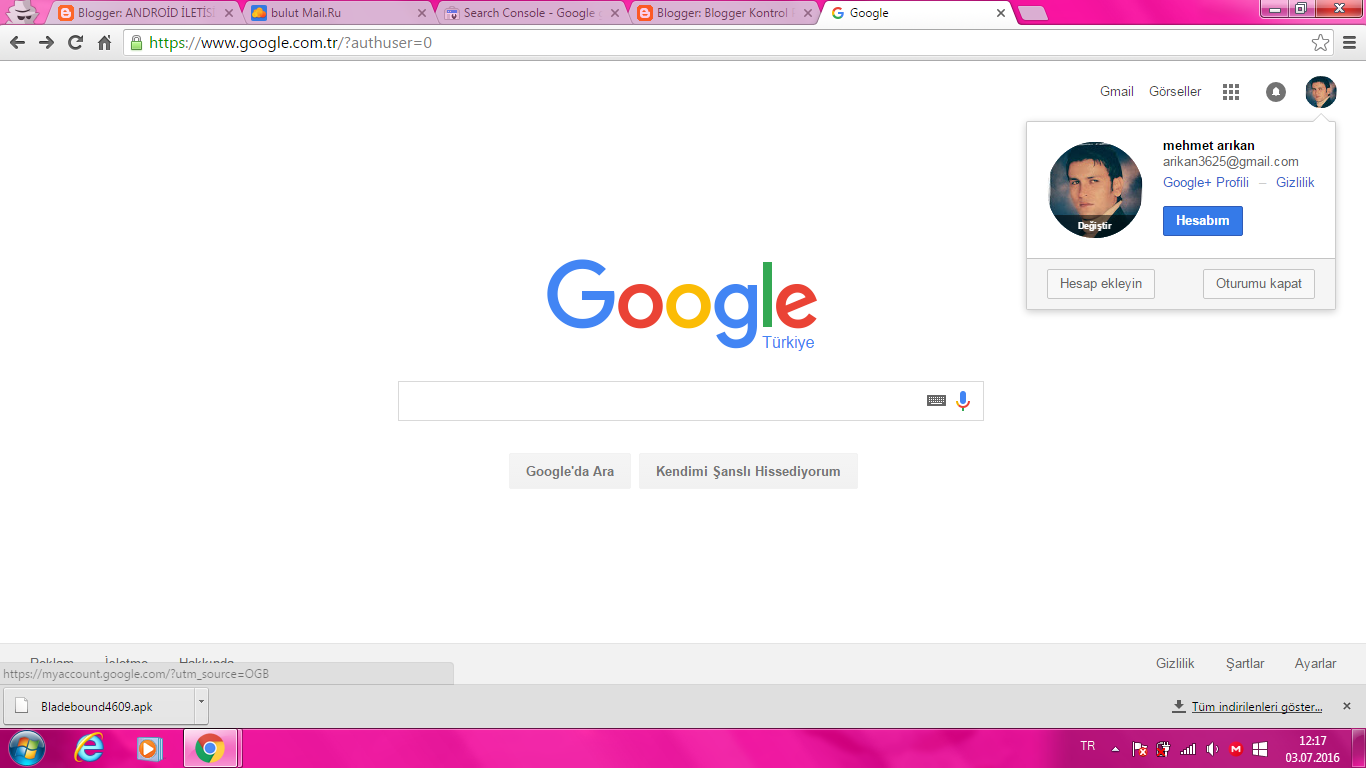Open the Gmail link
This screenshot has width=1366, height=768.
[1117, 92]
